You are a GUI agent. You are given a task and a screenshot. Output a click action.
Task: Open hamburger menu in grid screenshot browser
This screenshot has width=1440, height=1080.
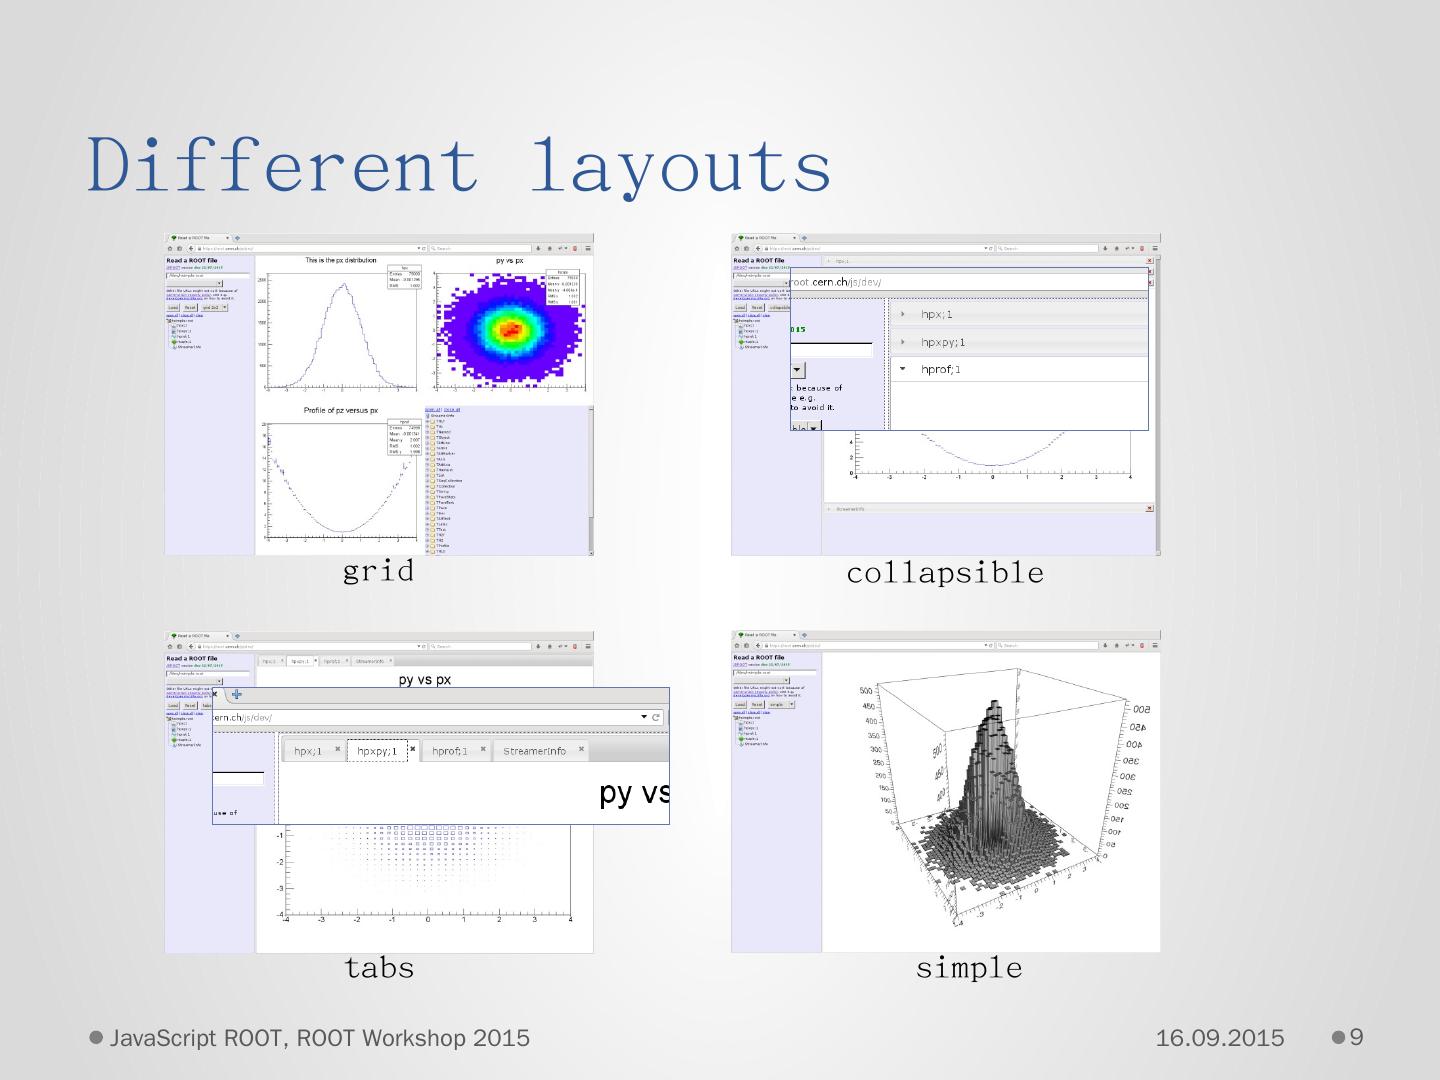588,248
